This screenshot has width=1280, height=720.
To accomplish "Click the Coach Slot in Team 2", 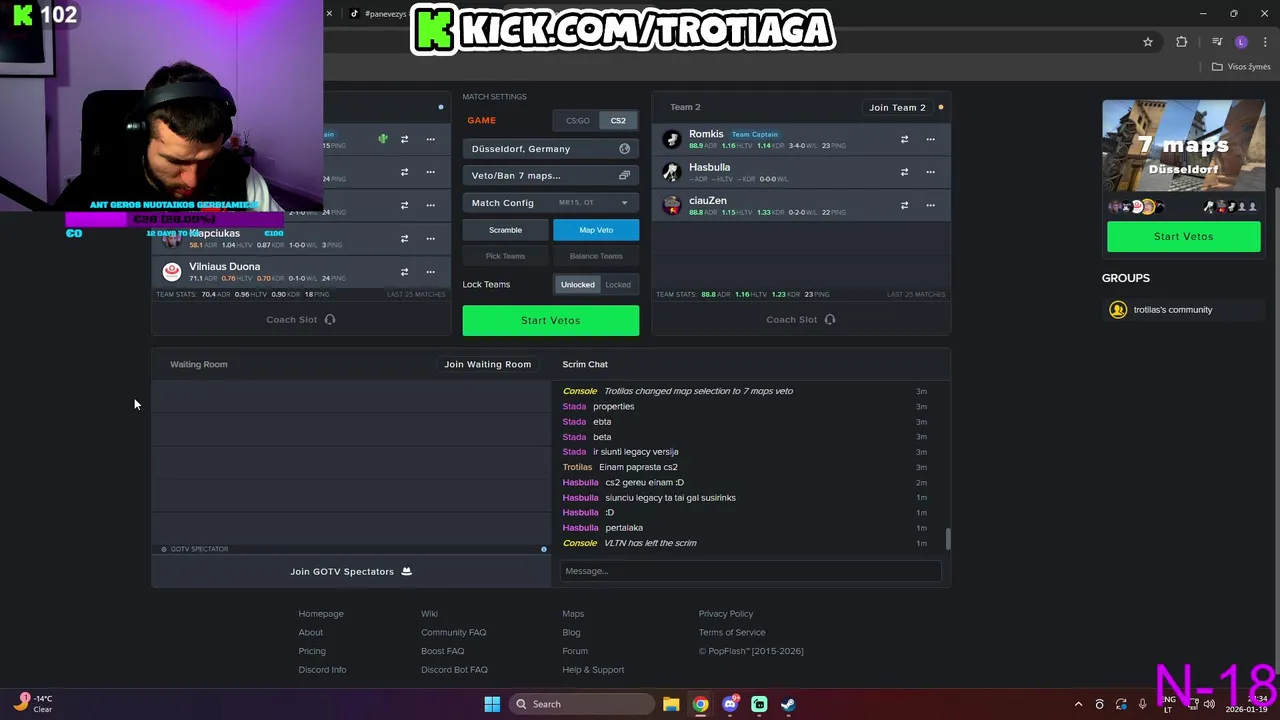I will (801, 320).
